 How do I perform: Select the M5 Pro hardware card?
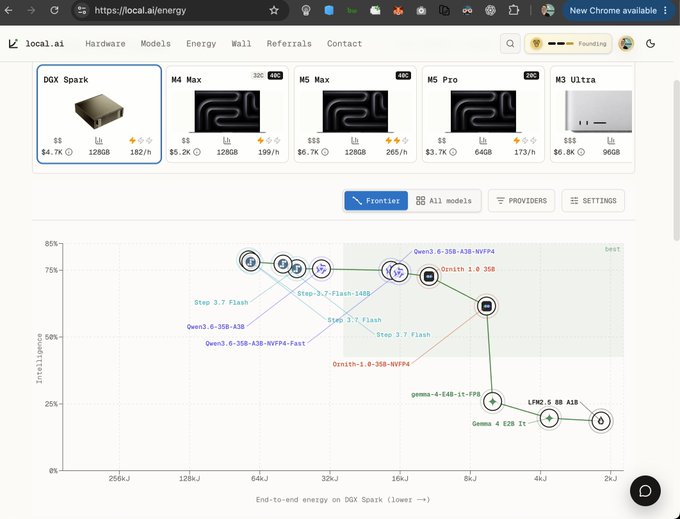click(483, 114)
